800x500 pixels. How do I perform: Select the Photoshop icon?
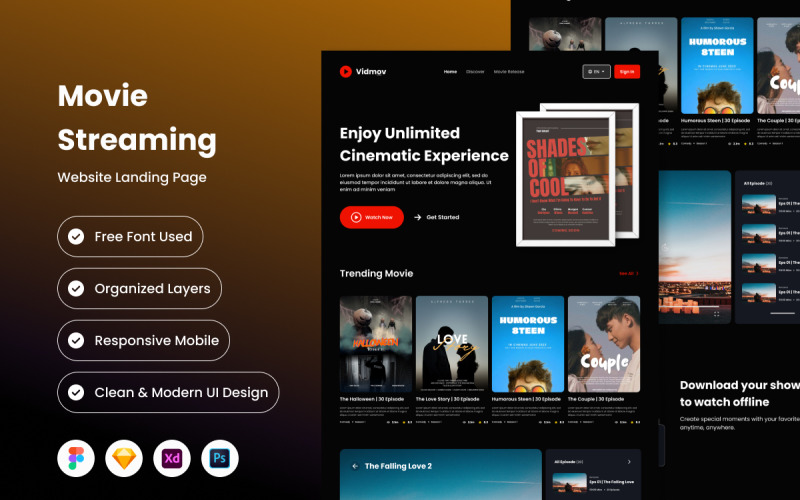pos(219,458)
